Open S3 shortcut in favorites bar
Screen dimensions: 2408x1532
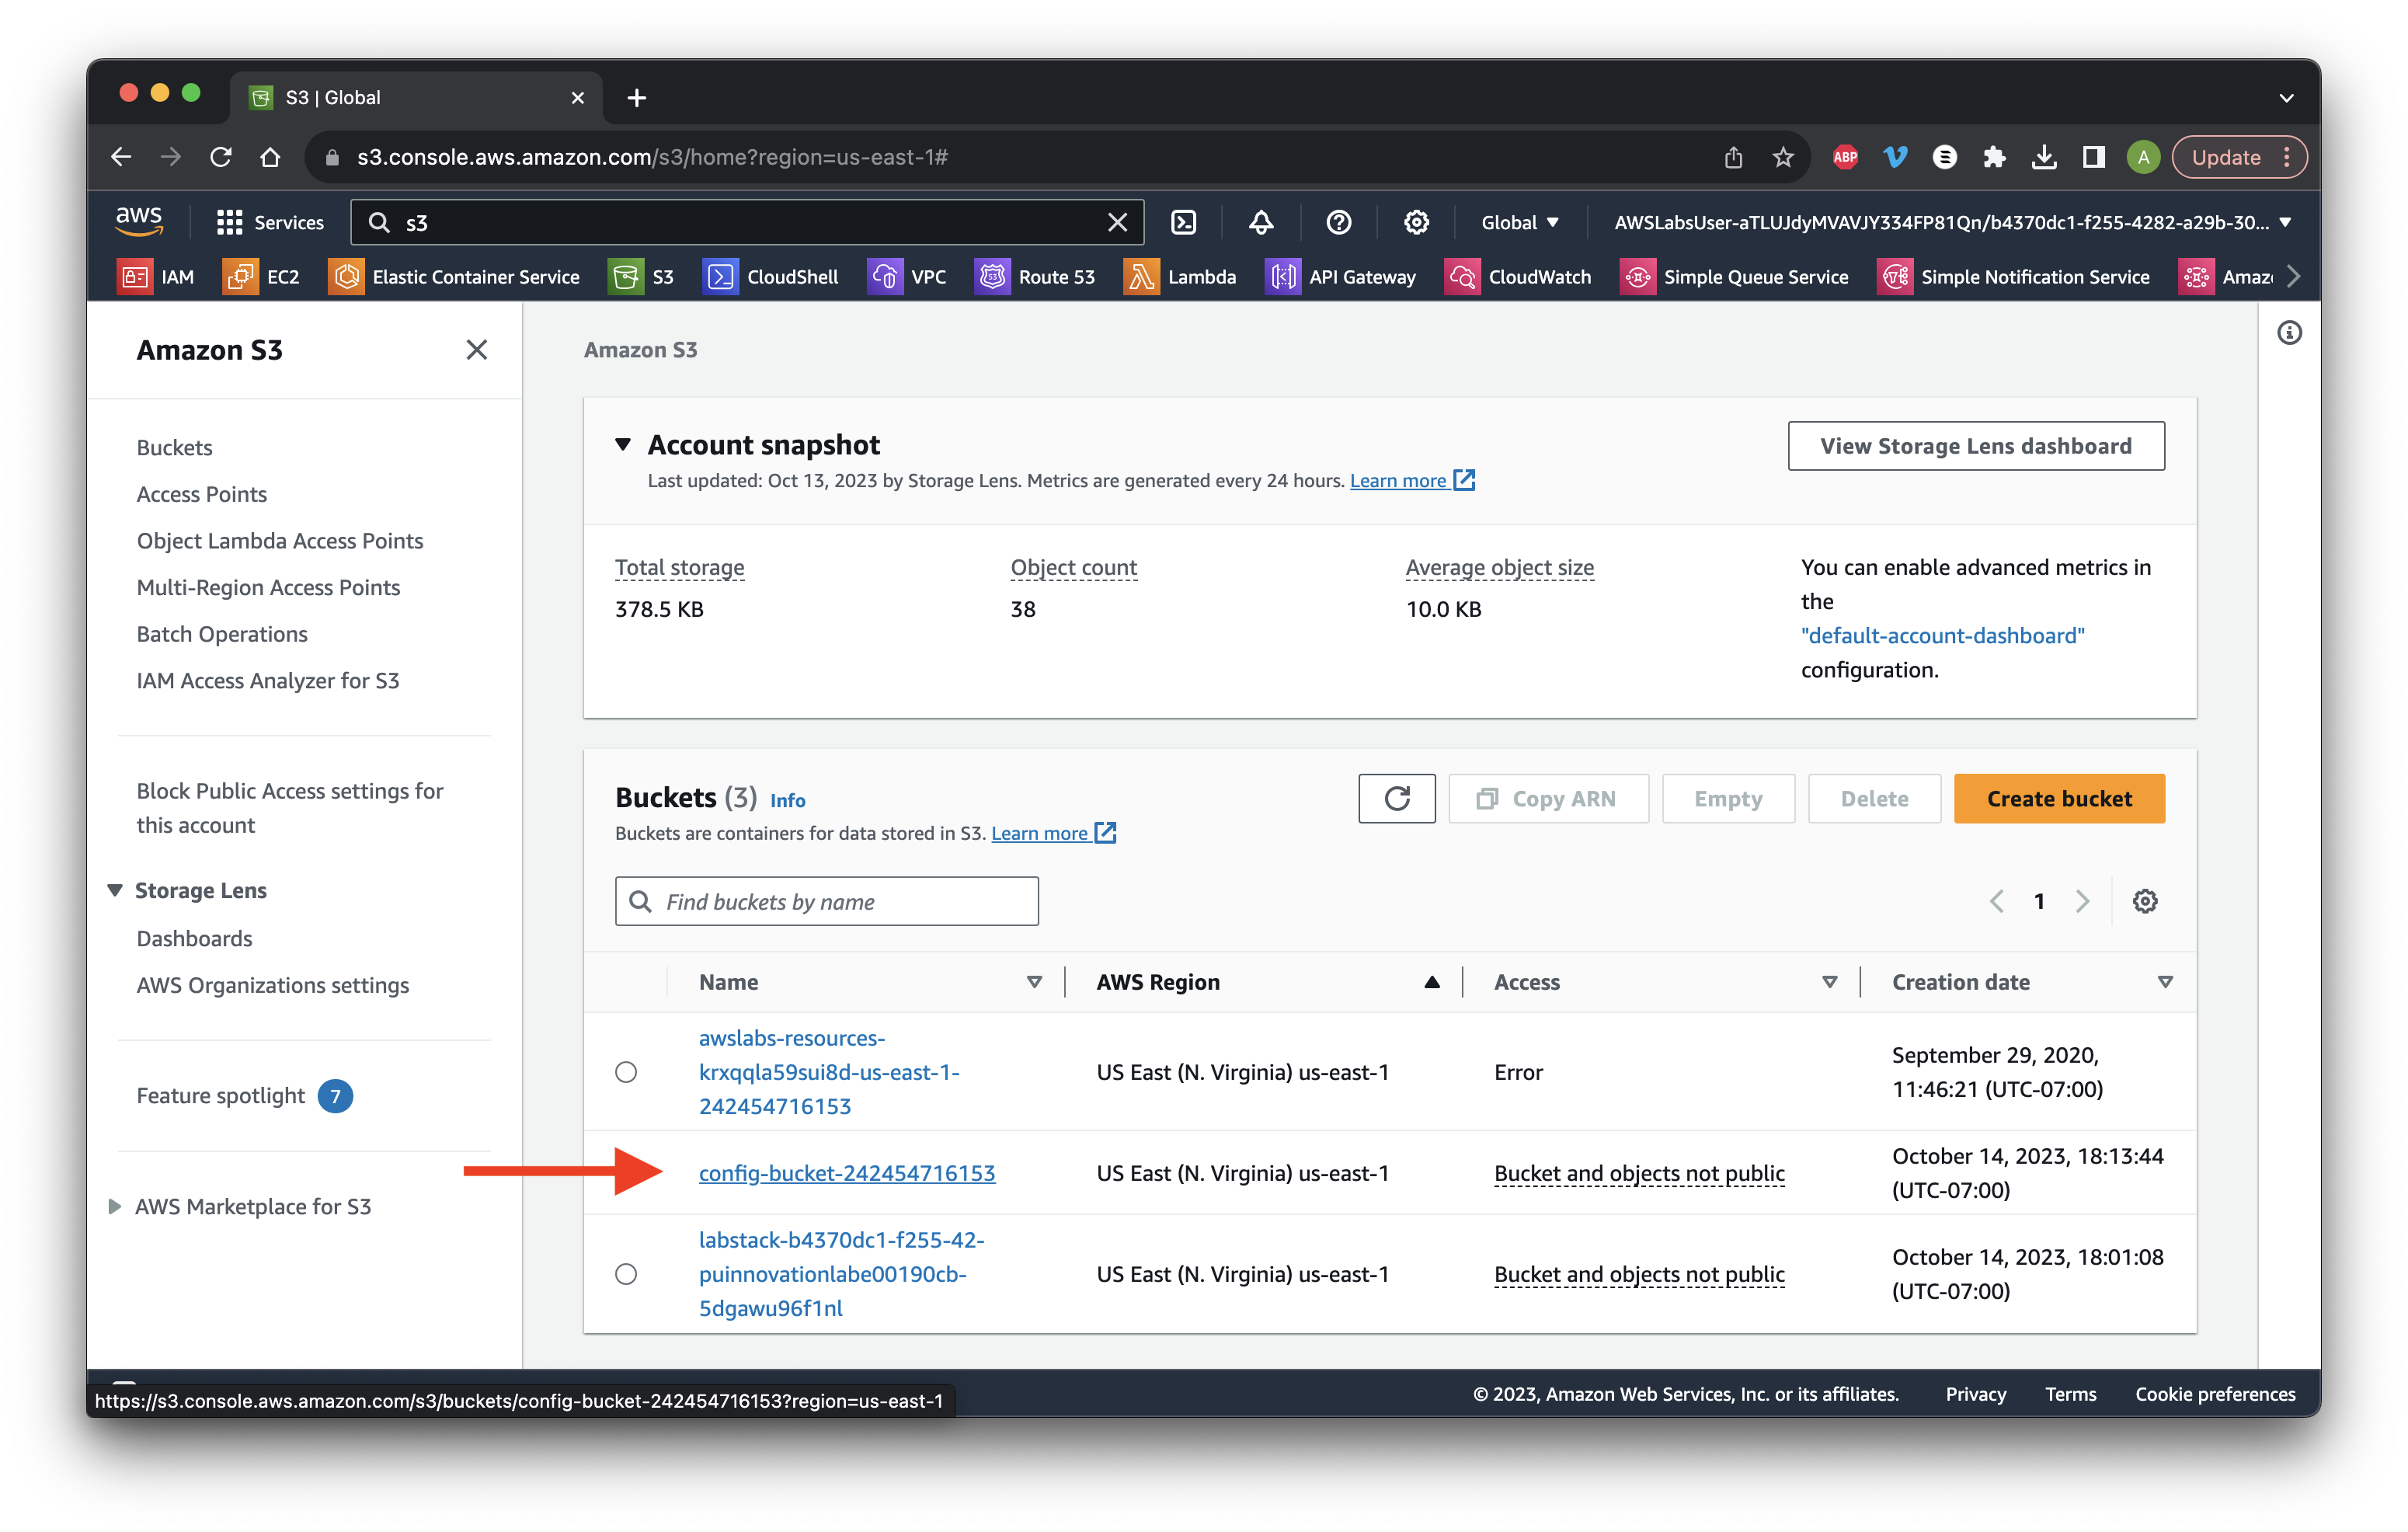click(x=641, y=277)
